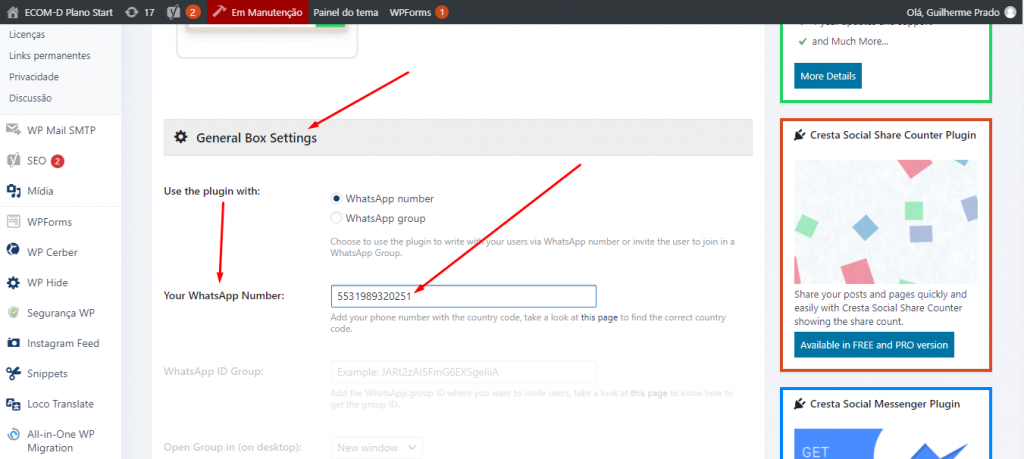1024x459 pixels.
Task: Click the Loco Translate icon
Action: click(x=14, y=404)
